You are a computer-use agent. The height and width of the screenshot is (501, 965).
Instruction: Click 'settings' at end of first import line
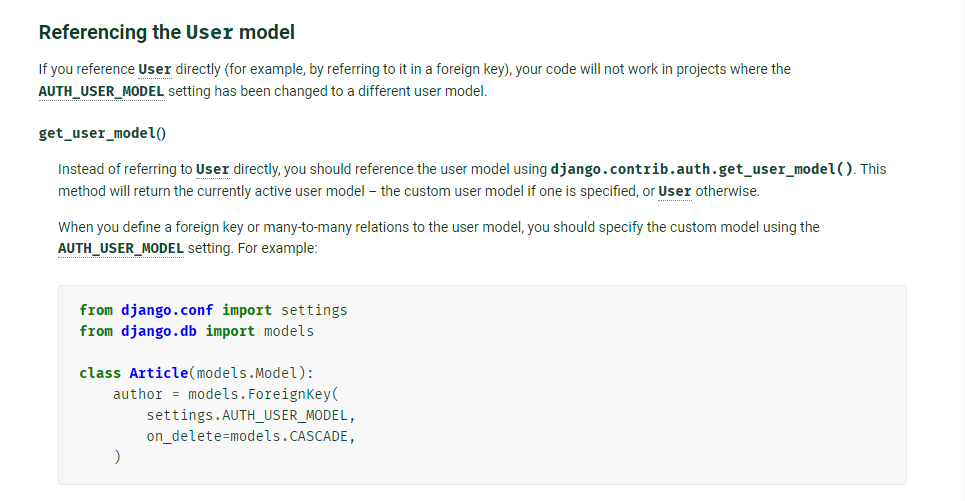point(314,310)
